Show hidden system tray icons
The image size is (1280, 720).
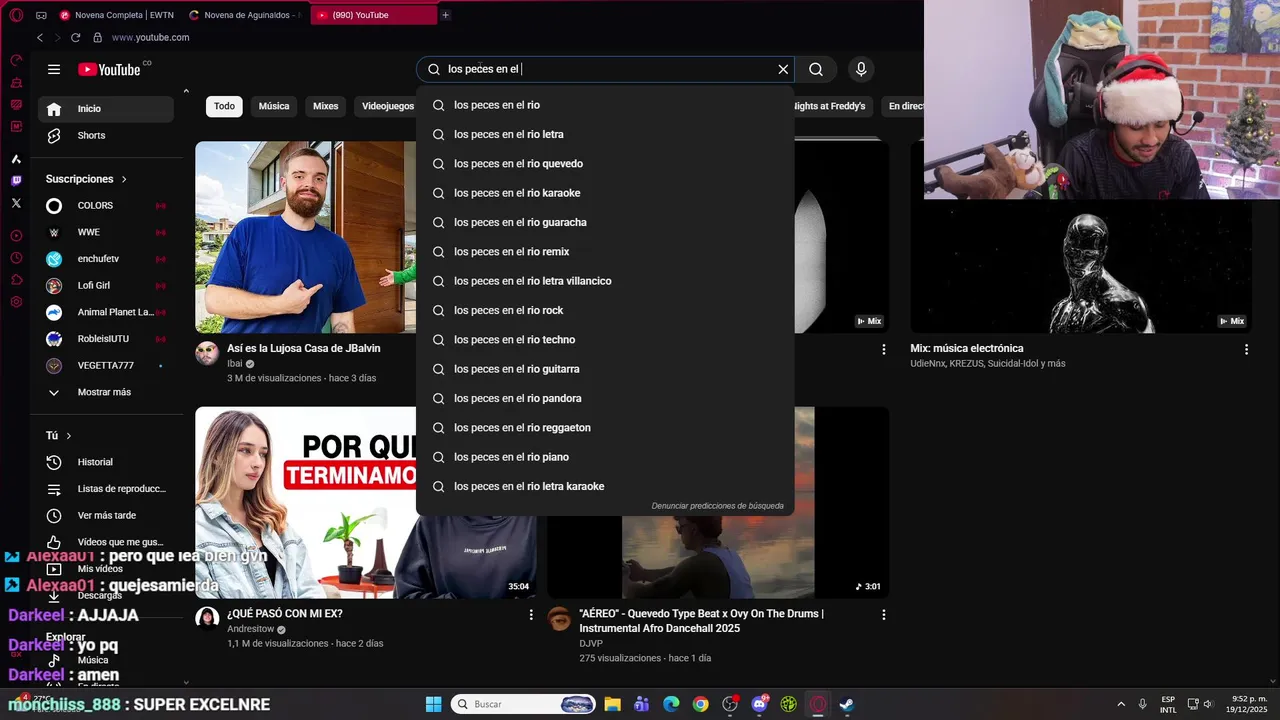[1120, 704]
